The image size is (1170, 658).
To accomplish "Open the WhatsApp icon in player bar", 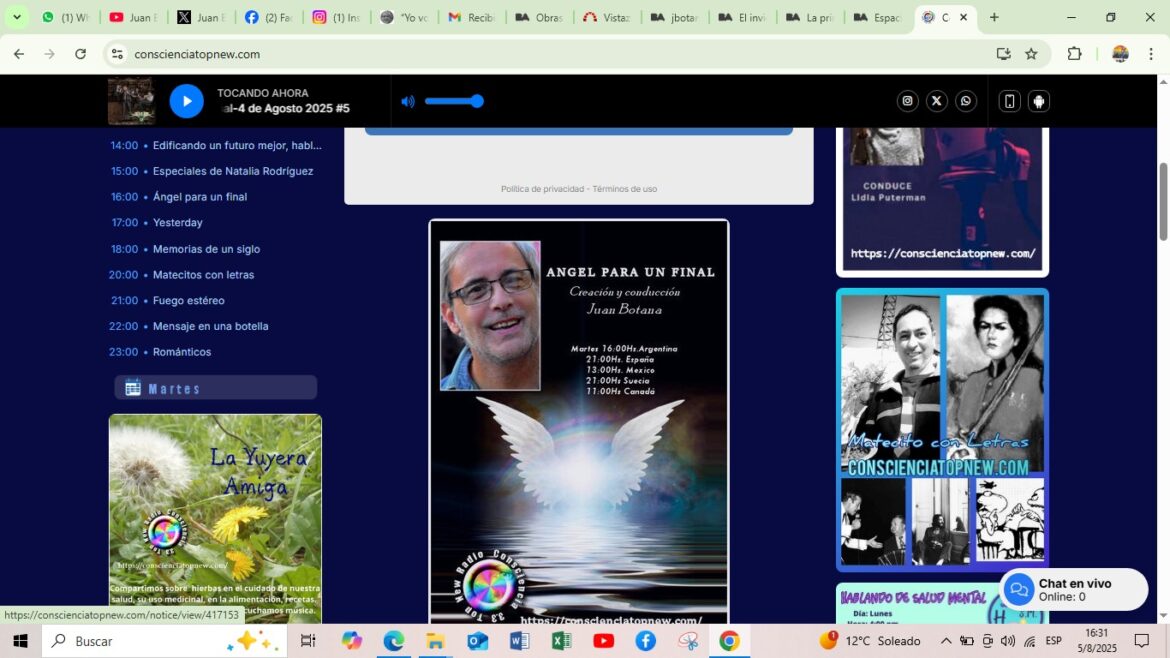I will coord(965,101).
